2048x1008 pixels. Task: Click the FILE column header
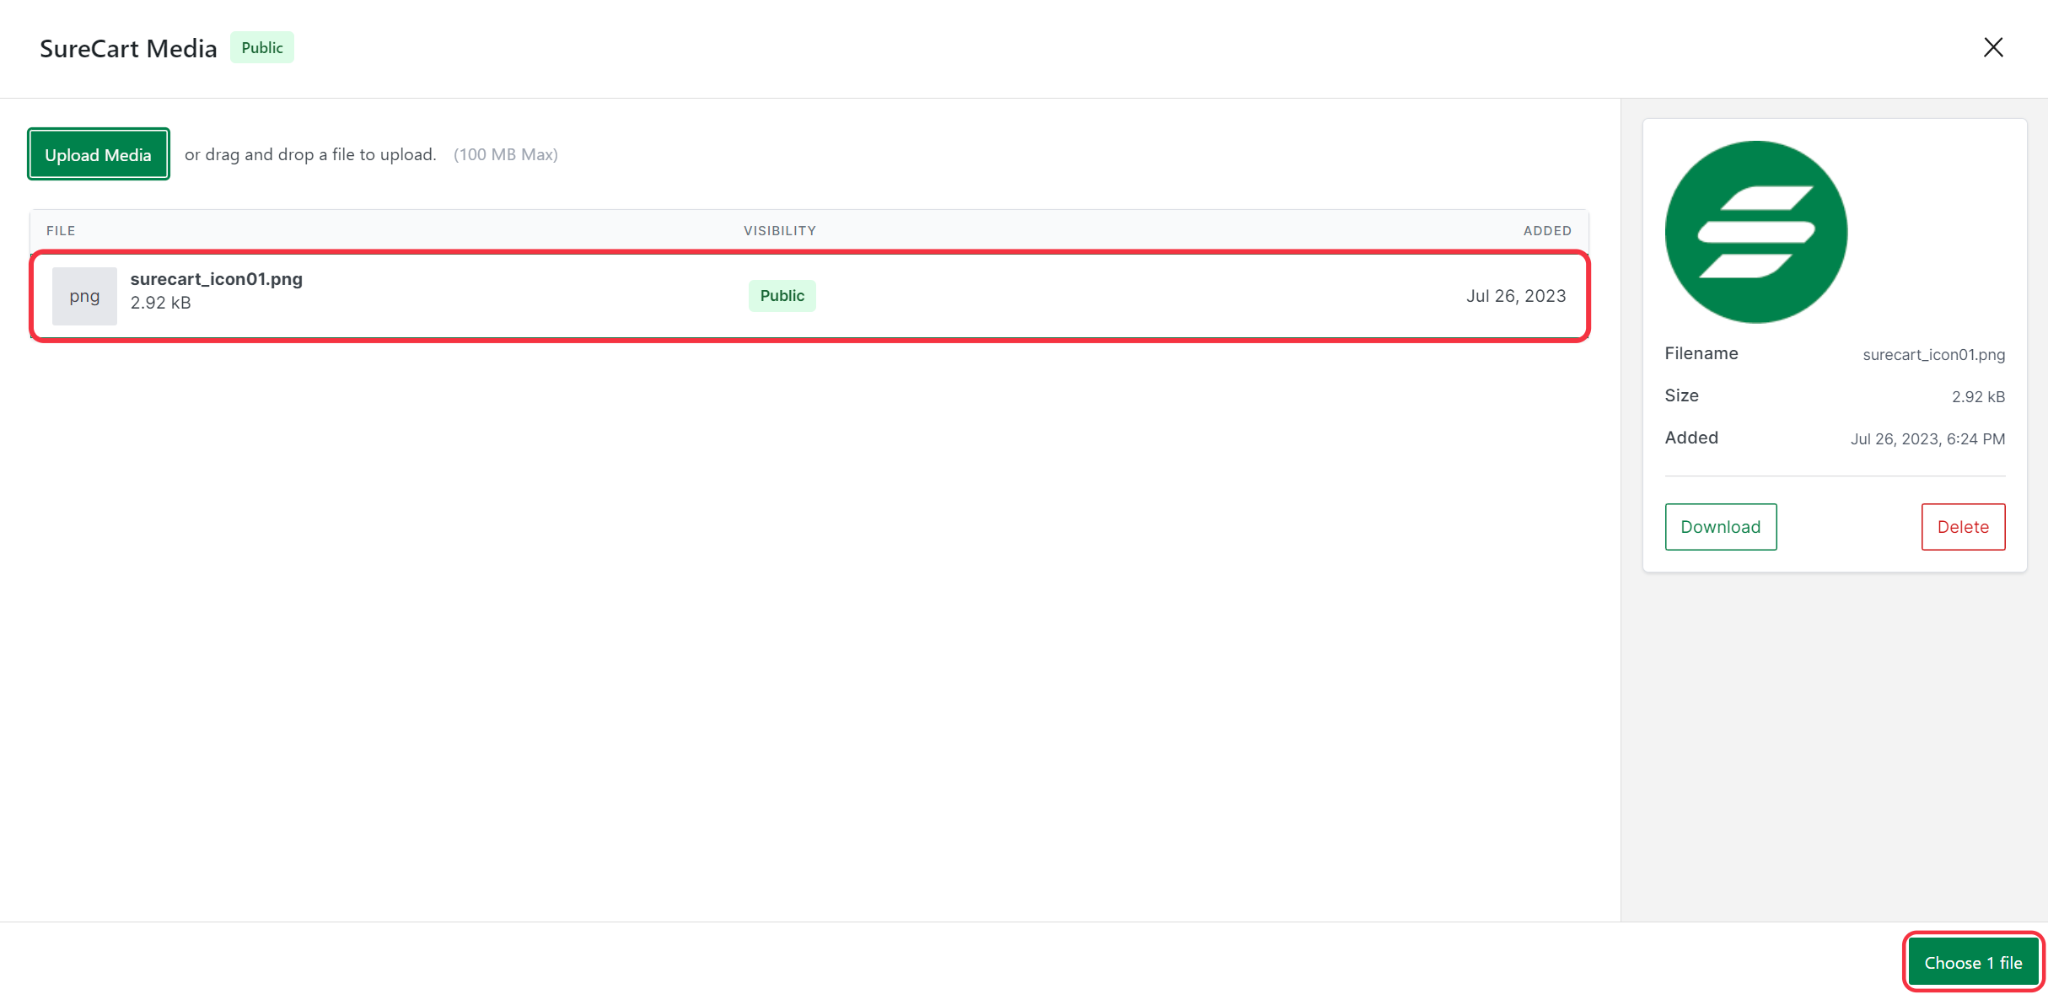coord(61,230)
